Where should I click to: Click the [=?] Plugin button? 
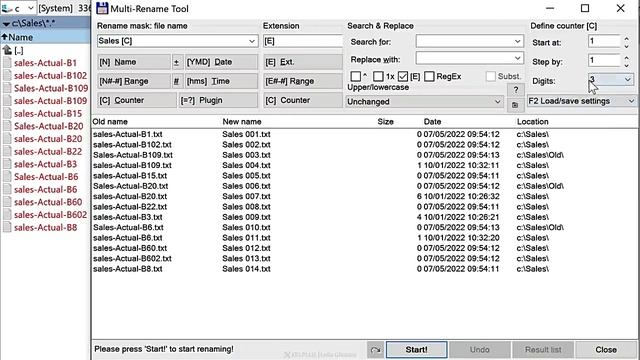[x=218, y=100]
